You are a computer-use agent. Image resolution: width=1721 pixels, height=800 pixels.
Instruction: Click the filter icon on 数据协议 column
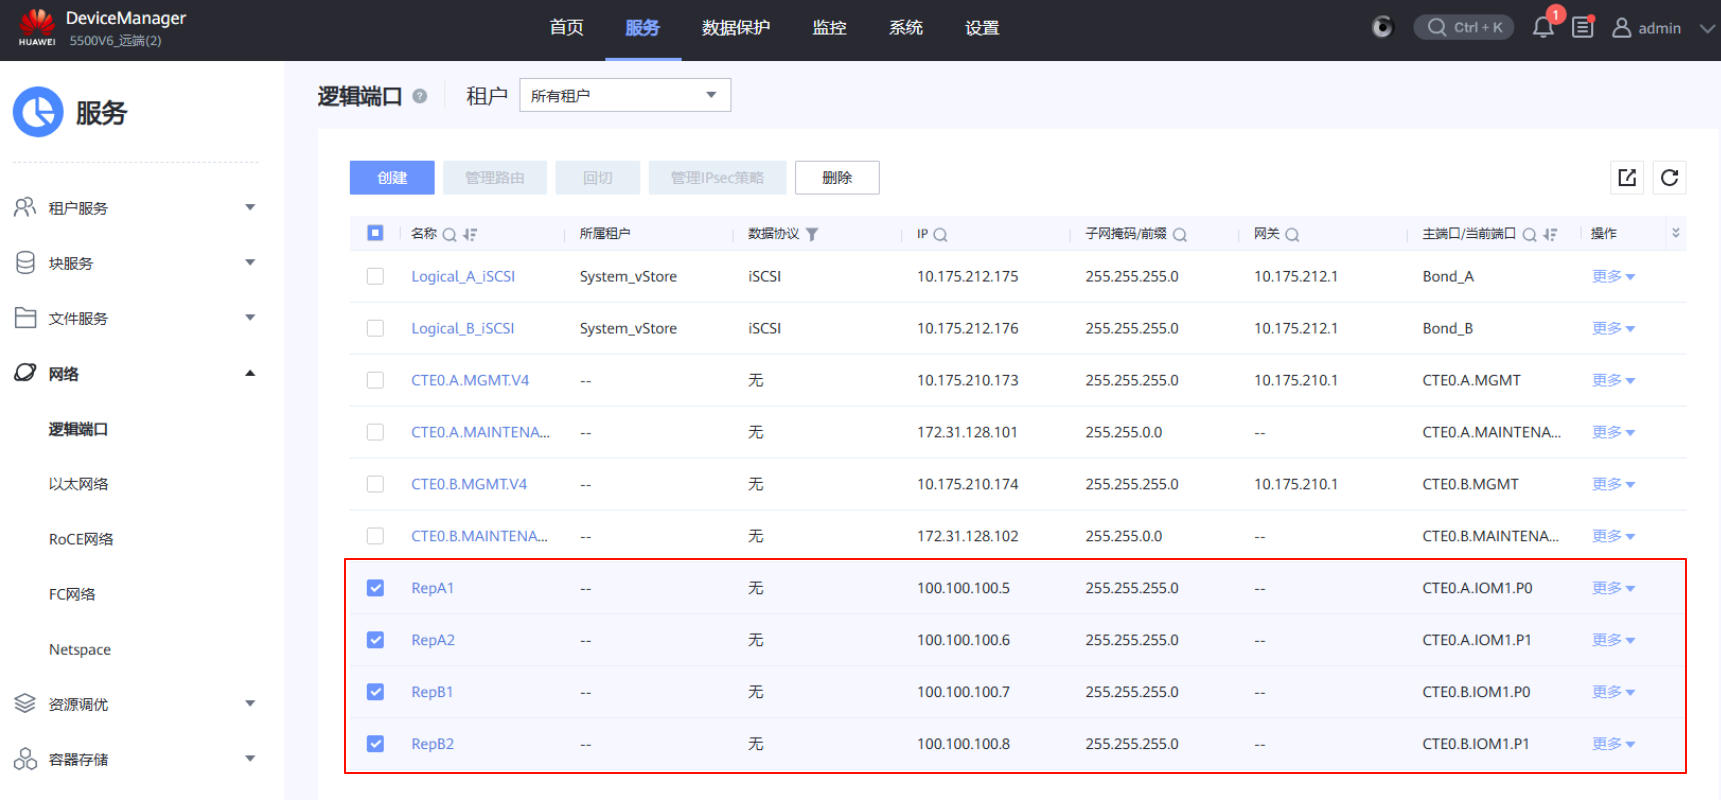(x=812, y=235)
